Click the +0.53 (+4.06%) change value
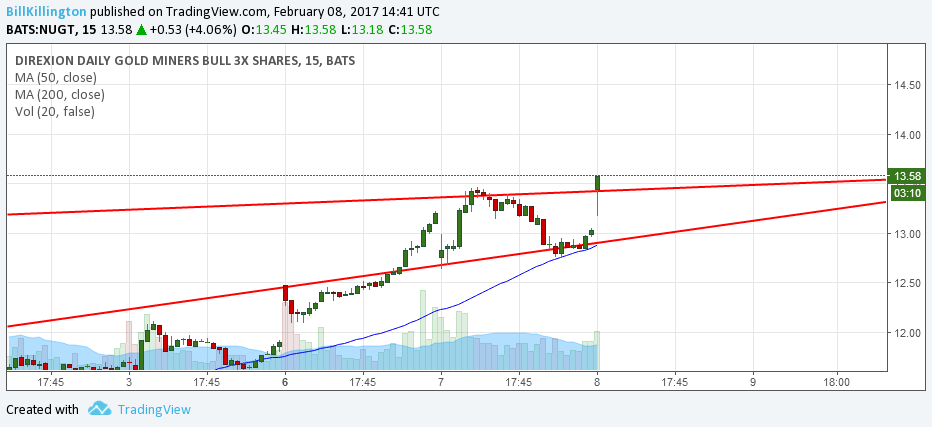Viewport: 932px width, 427px height. click(x=193, y=29)
